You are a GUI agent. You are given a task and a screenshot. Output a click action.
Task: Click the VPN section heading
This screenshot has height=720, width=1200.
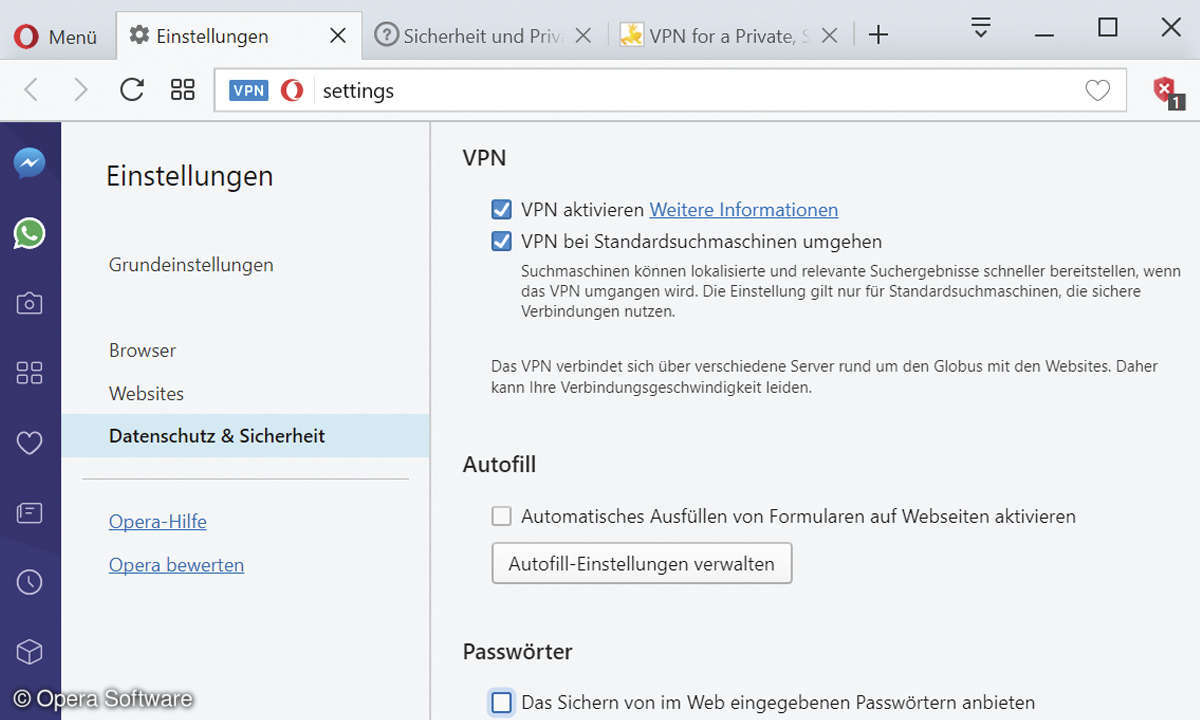point(485,158)
